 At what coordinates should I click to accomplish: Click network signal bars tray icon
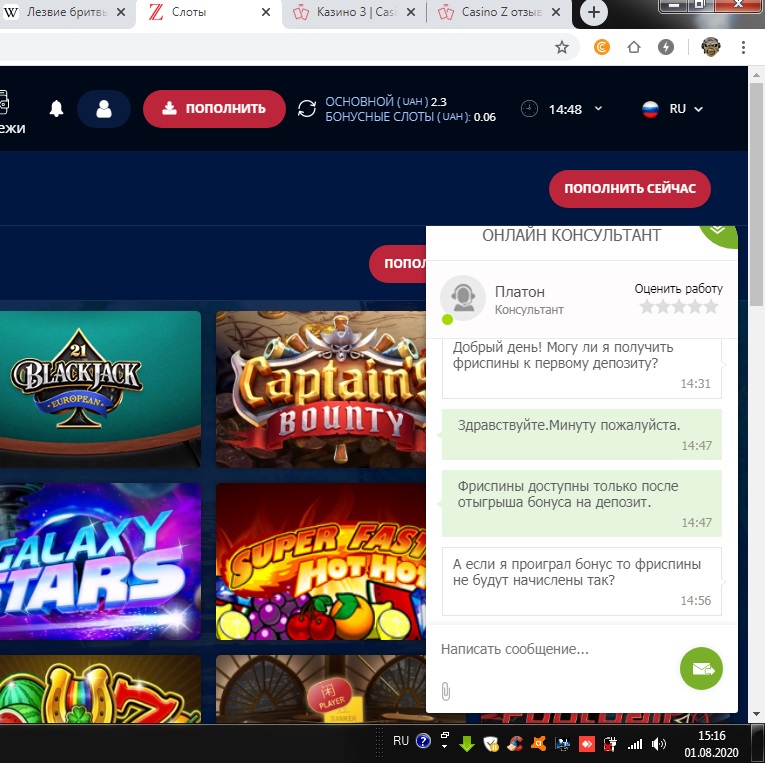pyautogui.click(x=634, y=743)
